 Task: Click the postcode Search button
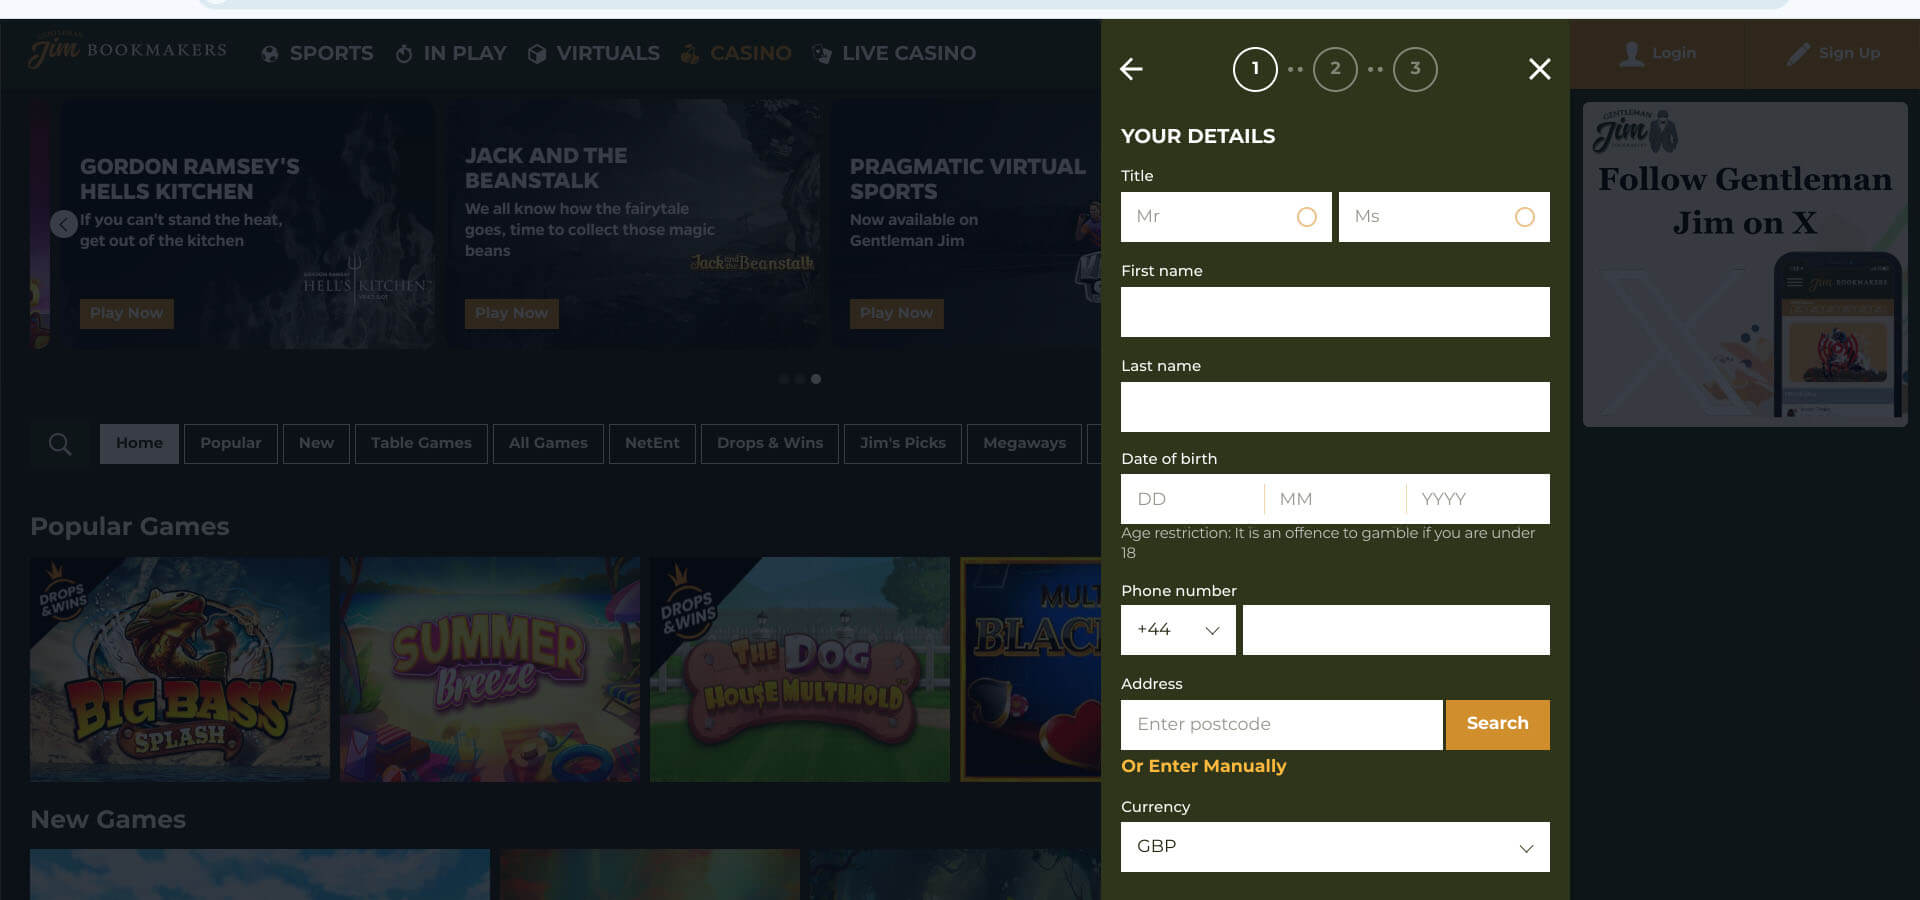pos(1497,725)
